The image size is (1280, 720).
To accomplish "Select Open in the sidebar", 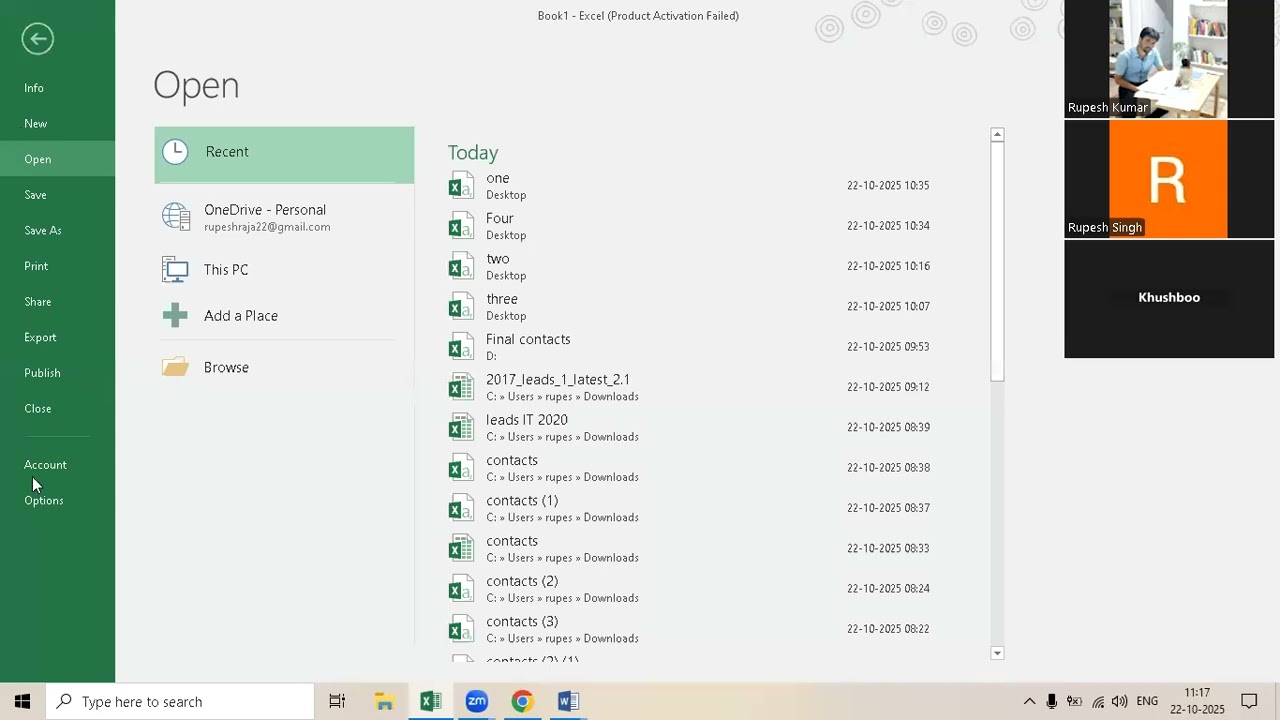I will pos(38,159).
